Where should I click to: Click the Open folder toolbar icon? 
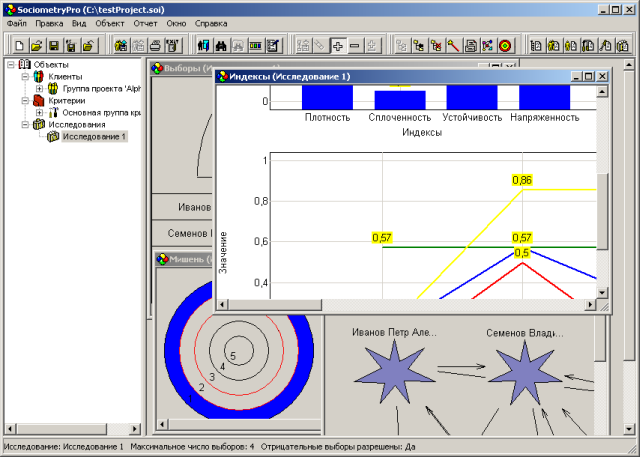(x=36, y=45)
